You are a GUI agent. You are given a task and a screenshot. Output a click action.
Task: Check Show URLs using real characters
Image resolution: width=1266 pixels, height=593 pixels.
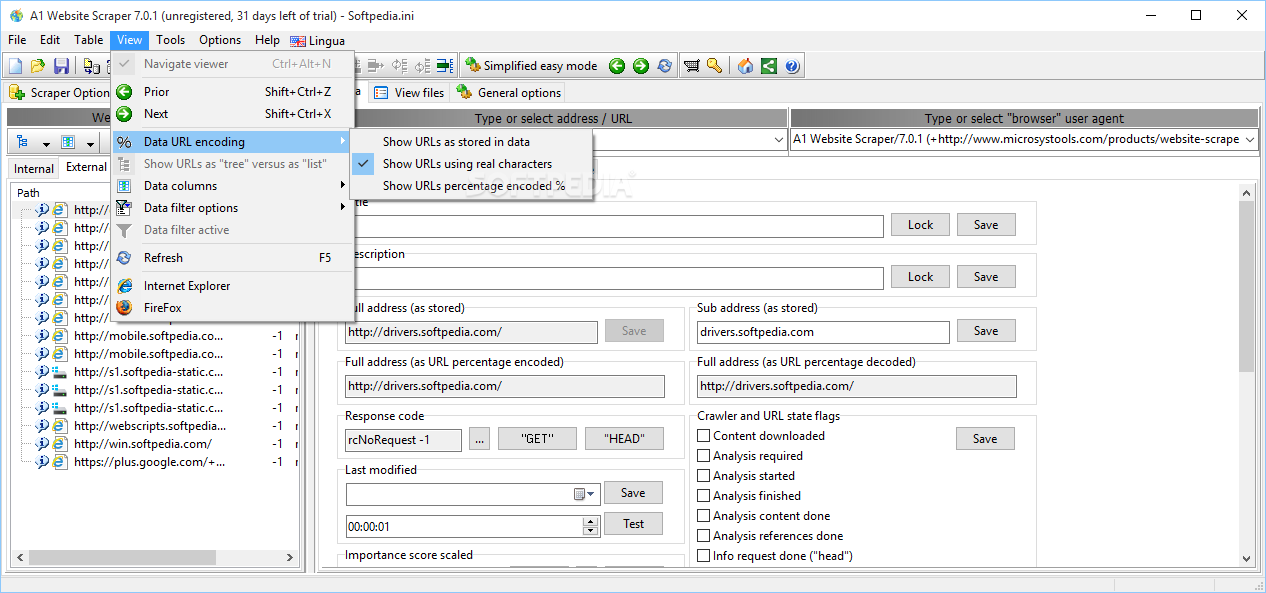point(471,163)
